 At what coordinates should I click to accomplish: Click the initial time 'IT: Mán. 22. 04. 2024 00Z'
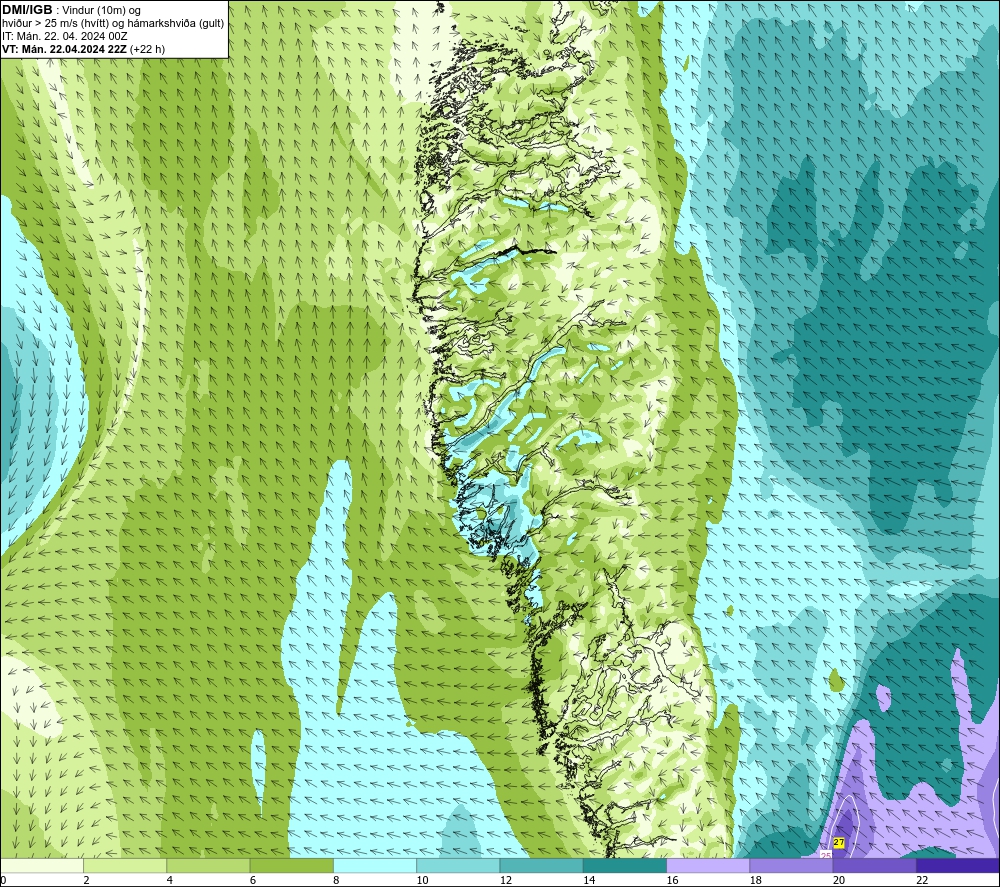coord(64,36)
